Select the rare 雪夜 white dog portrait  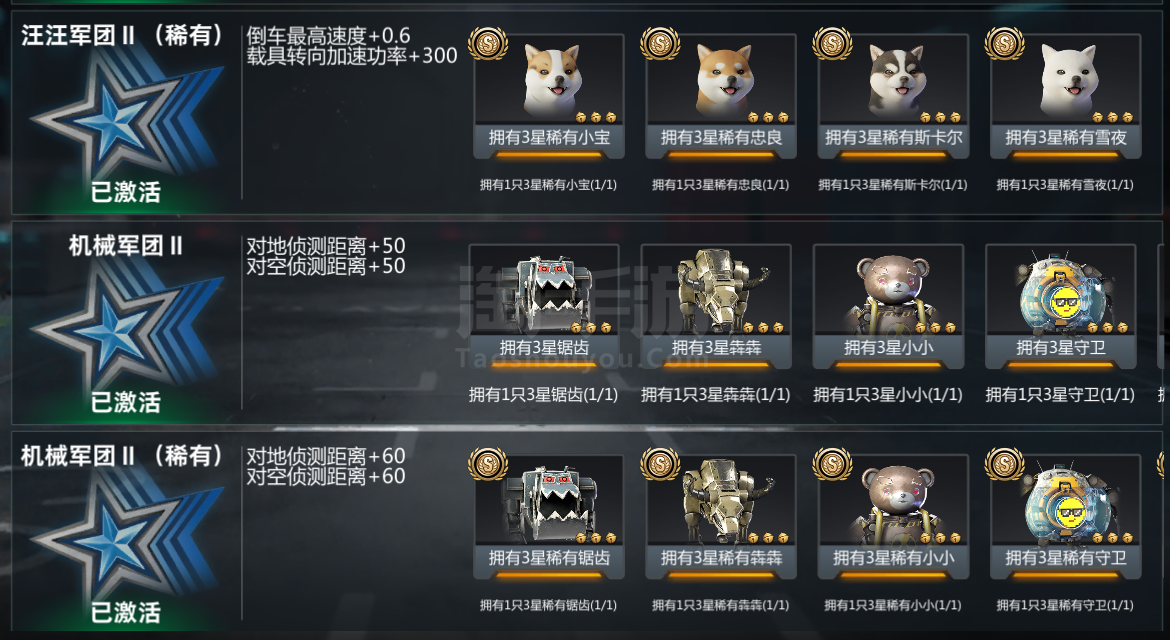tap(1066, 79)
